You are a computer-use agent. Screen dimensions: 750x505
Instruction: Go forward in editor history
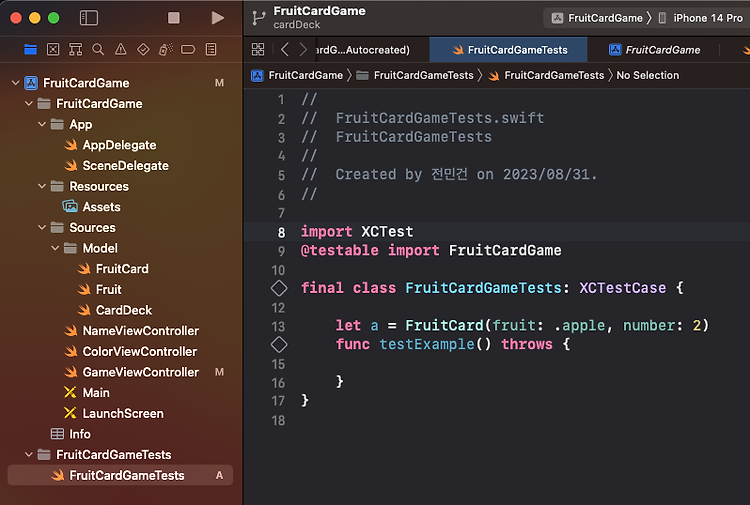[303, 49]
